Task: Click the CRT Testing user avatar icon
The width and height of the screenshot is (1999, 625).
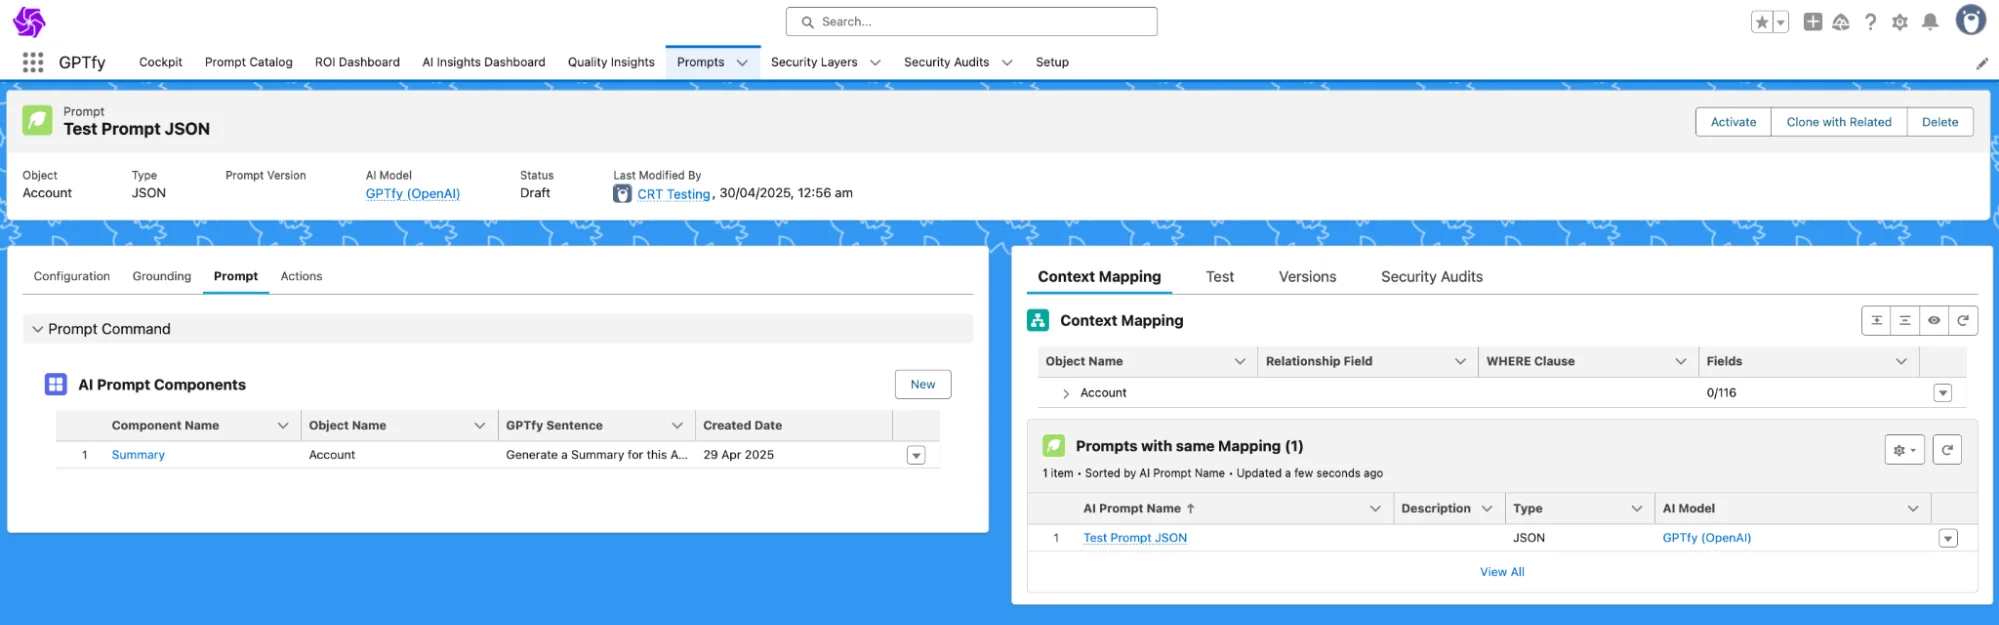Action: 622,194
